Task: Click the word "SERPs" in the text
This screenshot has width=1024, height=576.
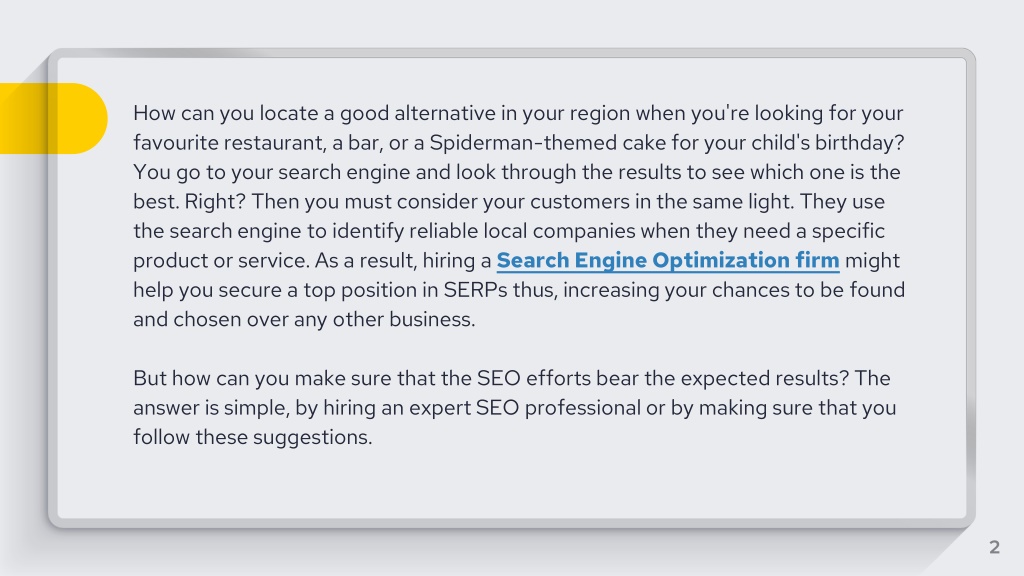Action: pyautogui.click(x=475, y=290)
